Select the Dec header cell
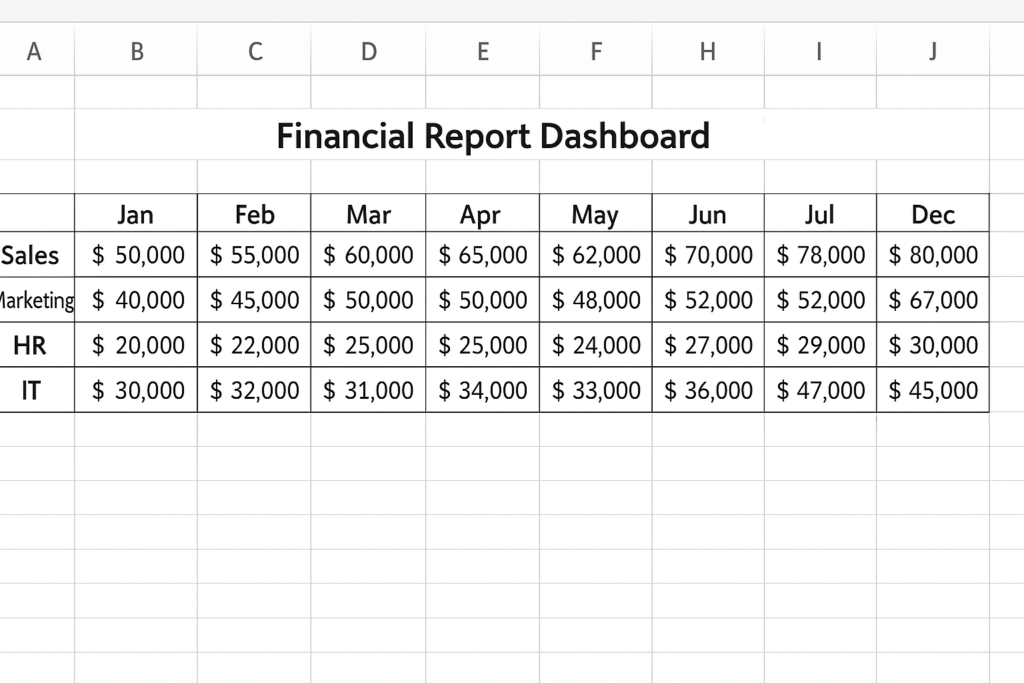This screenshot has height=683, width=1024. (932, 214)
